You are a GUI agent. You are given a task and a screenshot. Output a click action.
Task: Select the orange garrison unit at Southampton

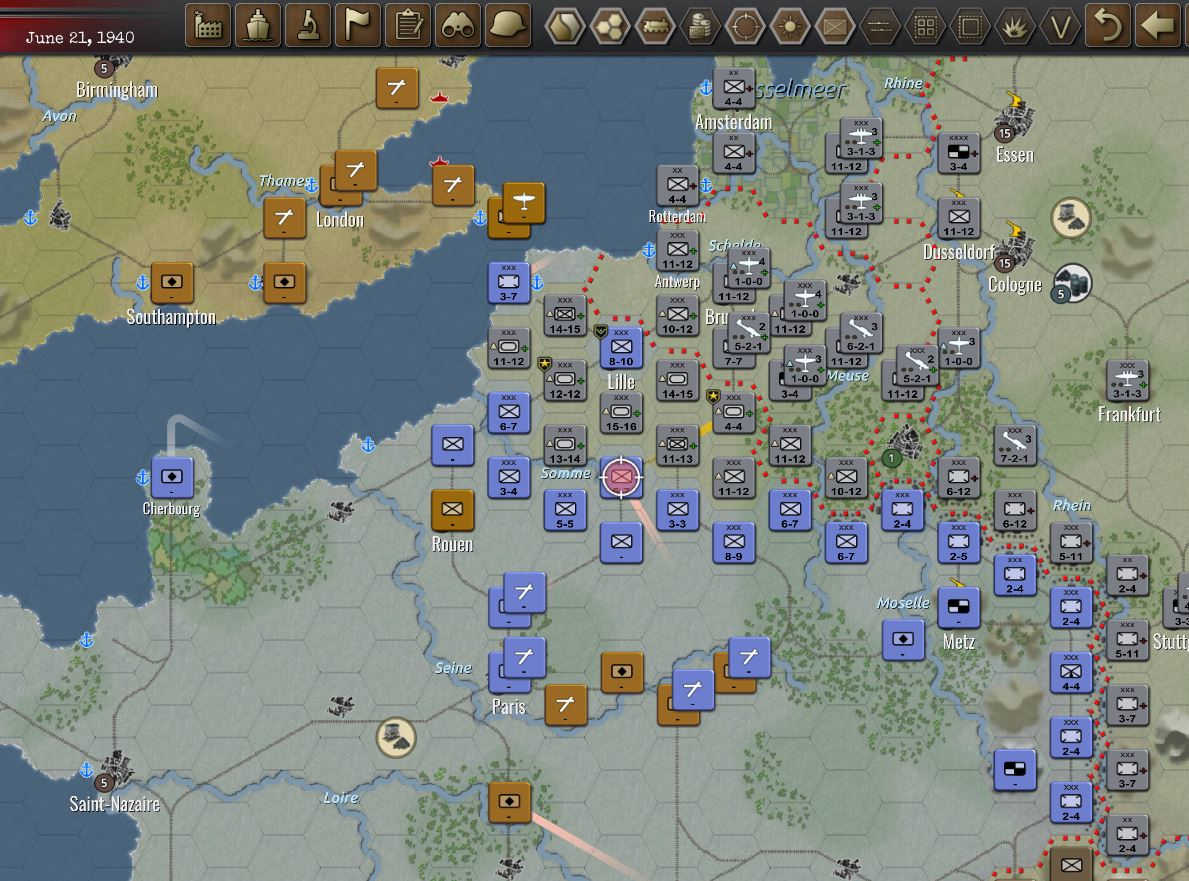[172, 283]
